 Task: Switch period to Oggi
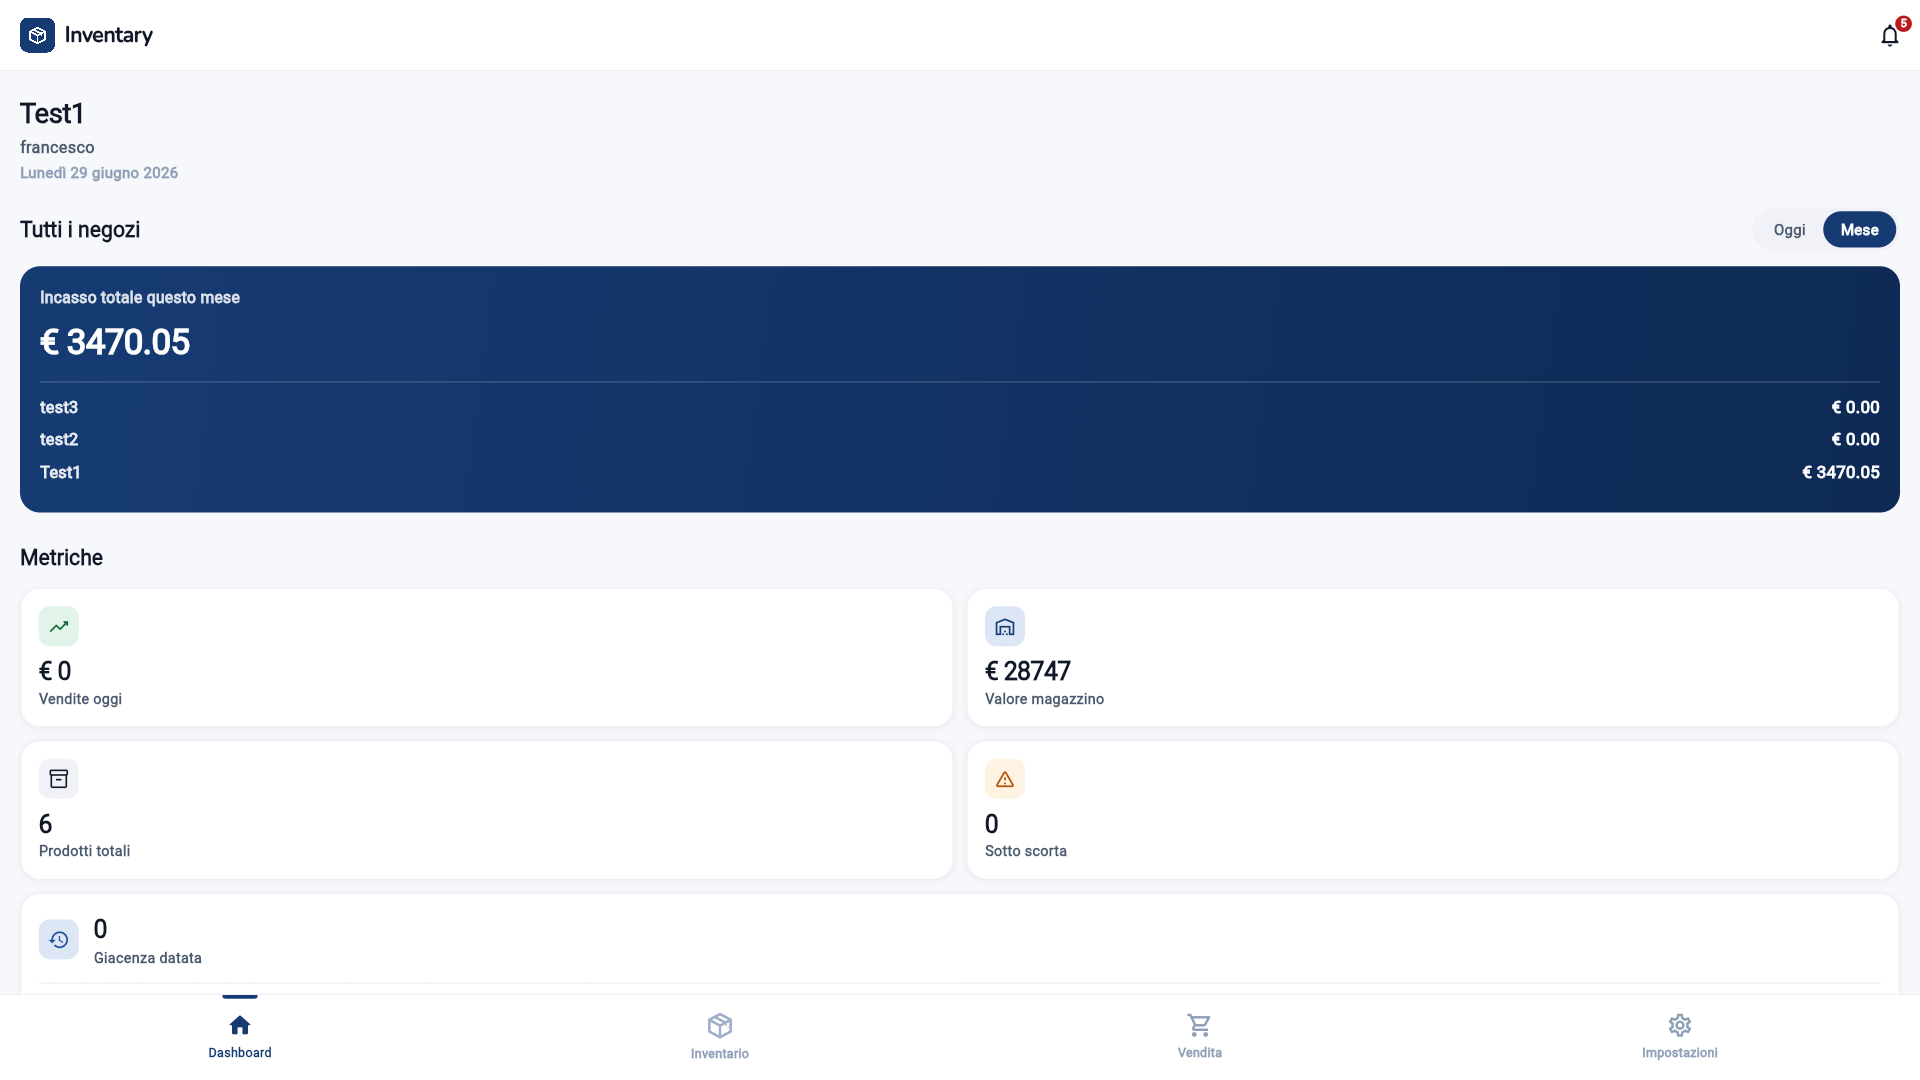[x=1789, y=230]
